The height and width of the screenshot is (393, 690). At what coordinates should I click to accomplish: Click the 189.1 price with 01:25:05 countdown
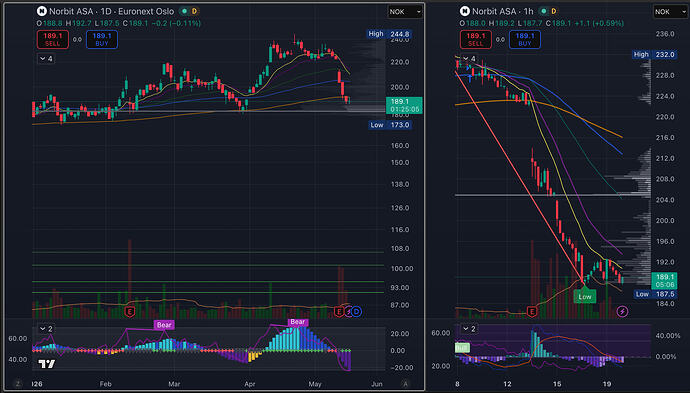[x=404, y=105]
